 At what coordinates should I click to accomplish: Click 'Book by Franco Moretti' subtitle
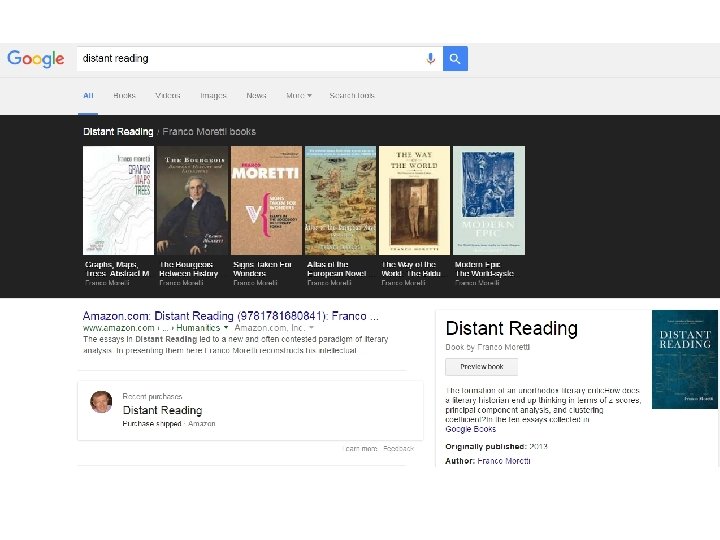(488, 347)
